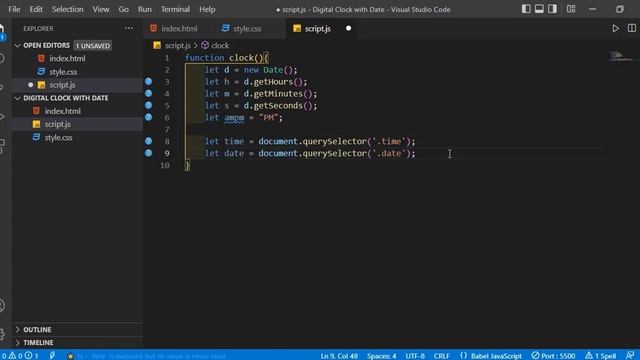The image size is (640, 360).
Task: Open the Selection menu
Action: coord(67,9)
